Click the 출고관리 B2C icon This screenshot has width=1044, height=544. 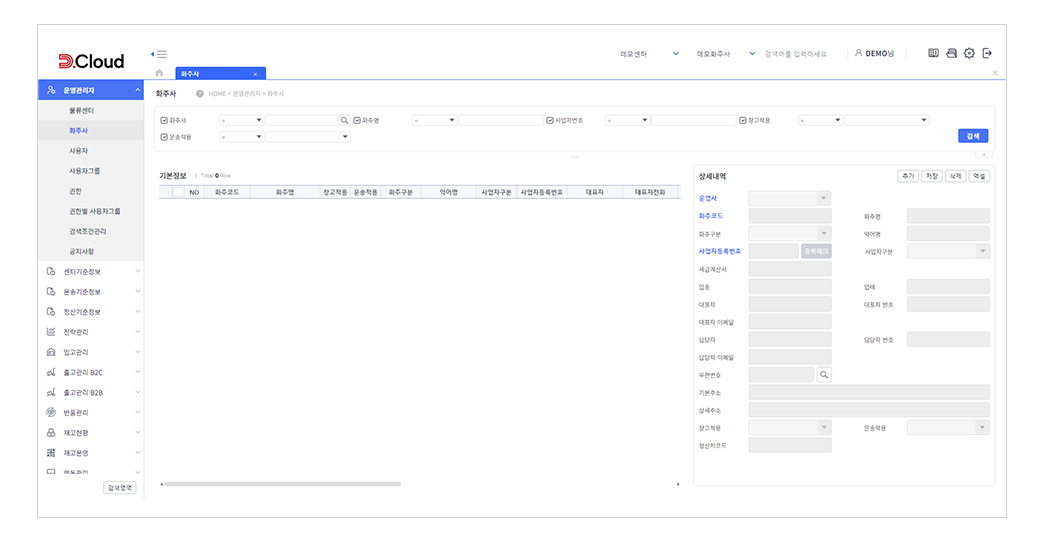[x=51, y=372]
